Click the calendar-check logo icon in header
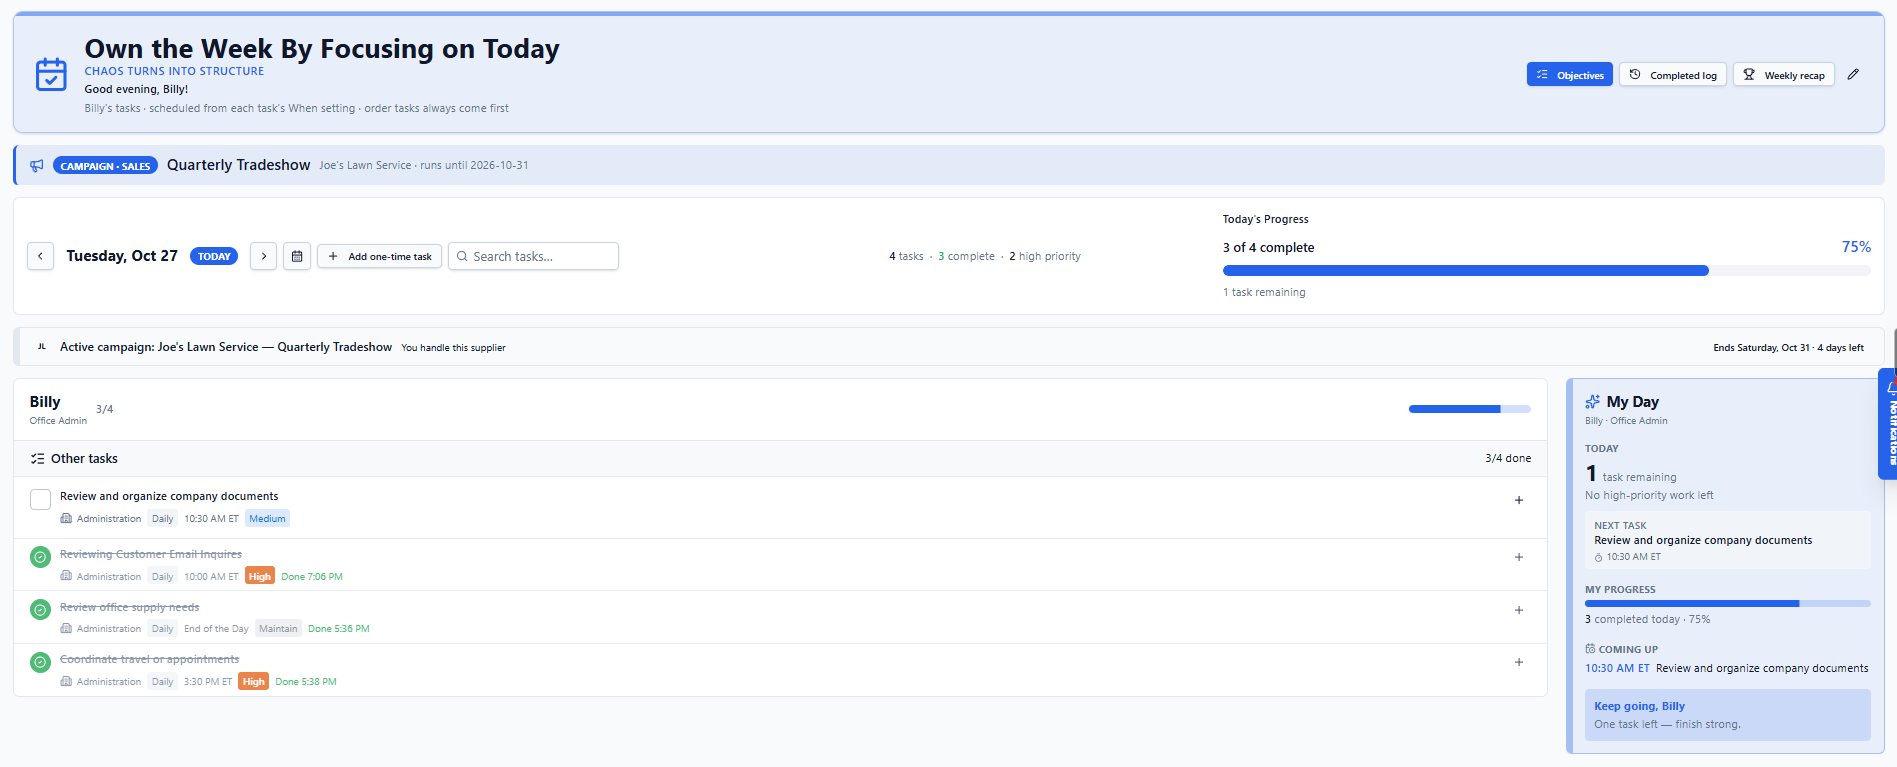This screenshot has width=1897, height=767. 51,74
